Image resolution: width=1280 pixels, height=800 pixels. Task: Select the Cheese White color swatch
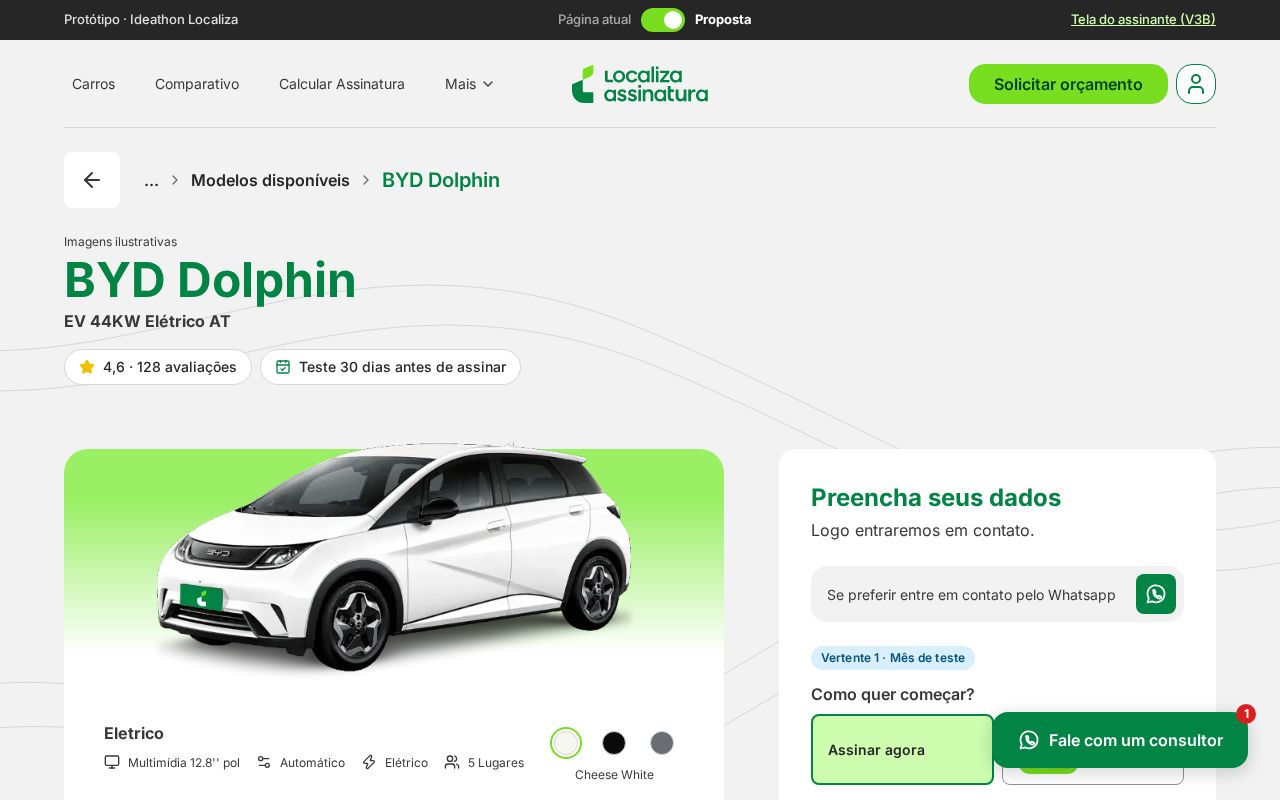click(566, 743)
